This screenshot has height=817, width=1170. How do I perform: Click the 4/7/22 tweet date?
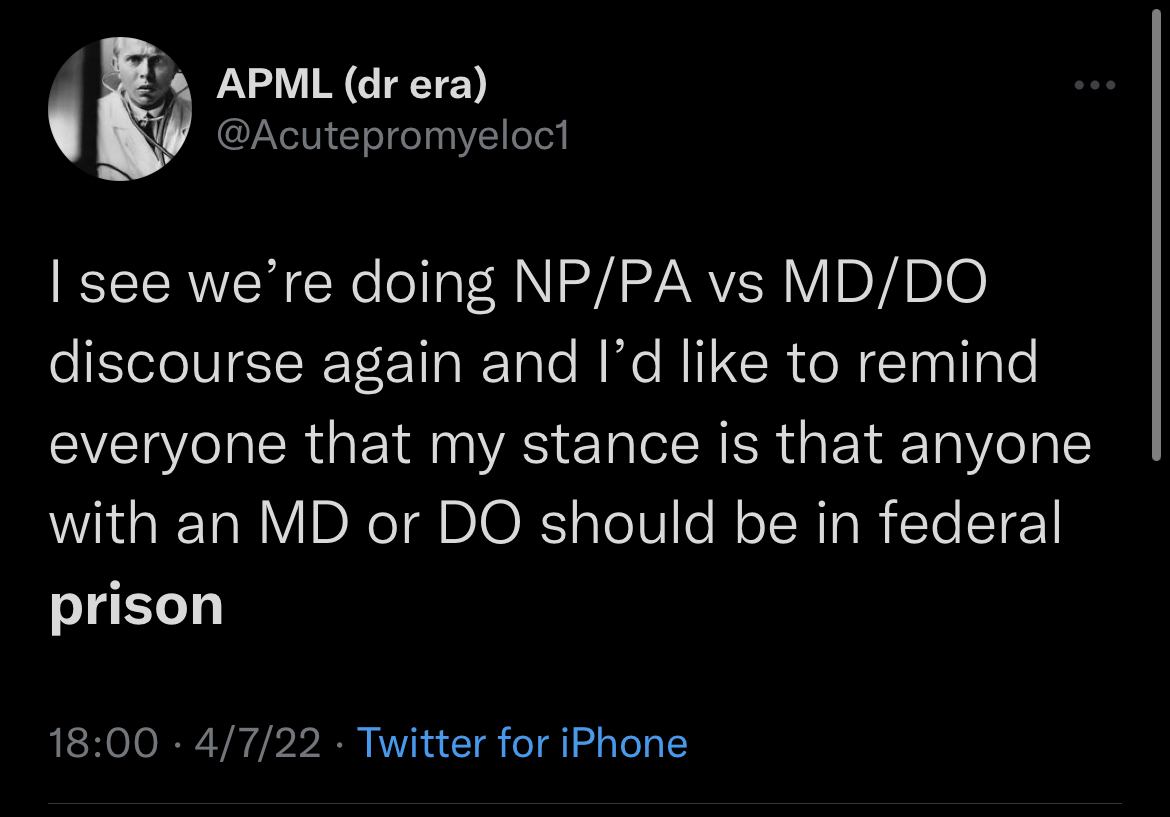pyautogui.click(x=257, y=743)
